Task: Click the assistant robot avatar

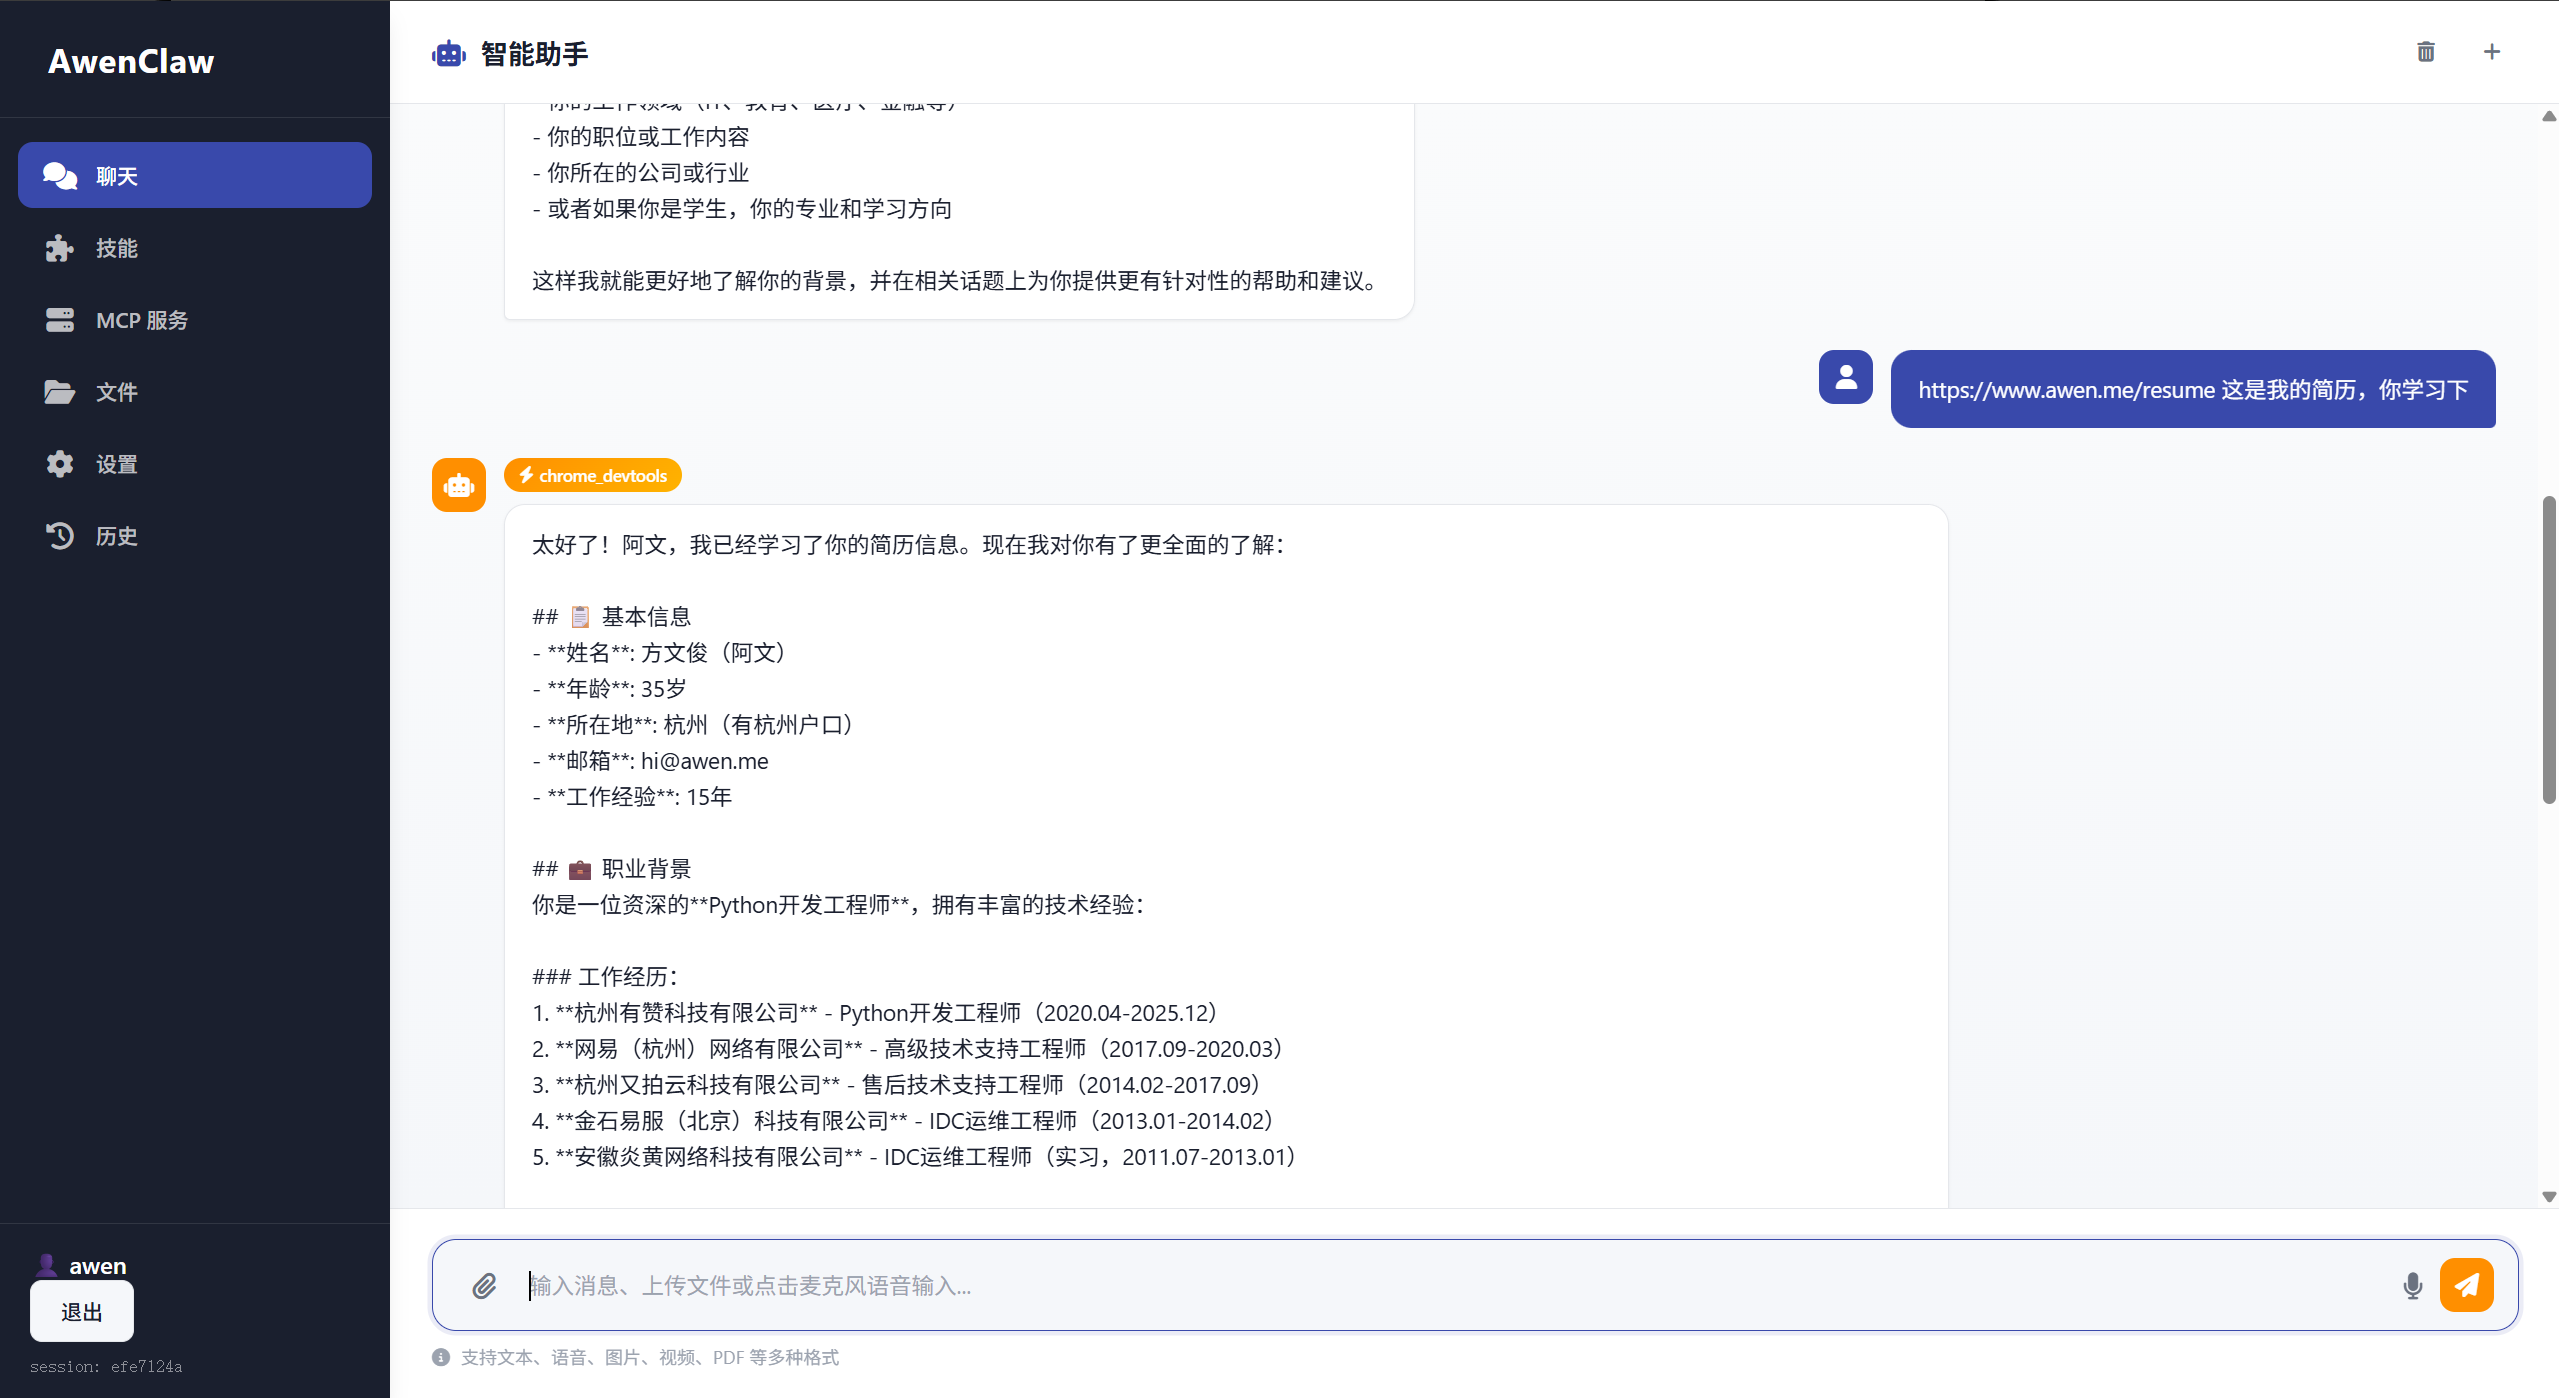Action: click(x=457, y=484)
